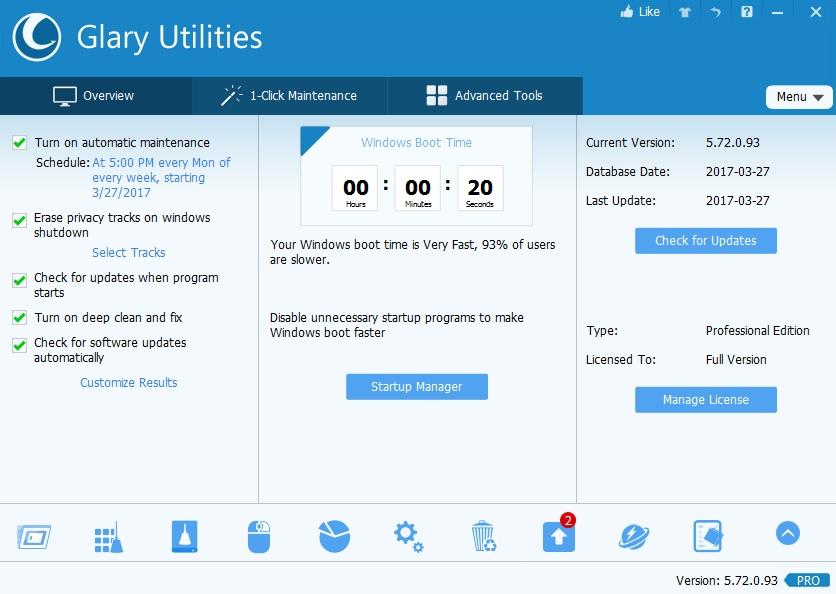The width and height of the screenshot is (836, 594).
Task: Click the Check for Updates button
Action: click(x=705, y=241)
